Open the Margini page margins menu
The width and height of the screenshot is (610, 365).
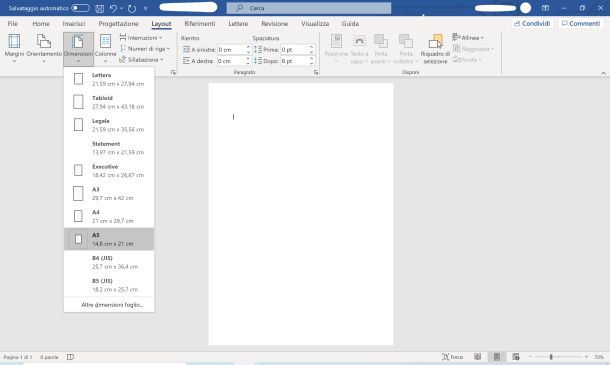pos(14,49)
